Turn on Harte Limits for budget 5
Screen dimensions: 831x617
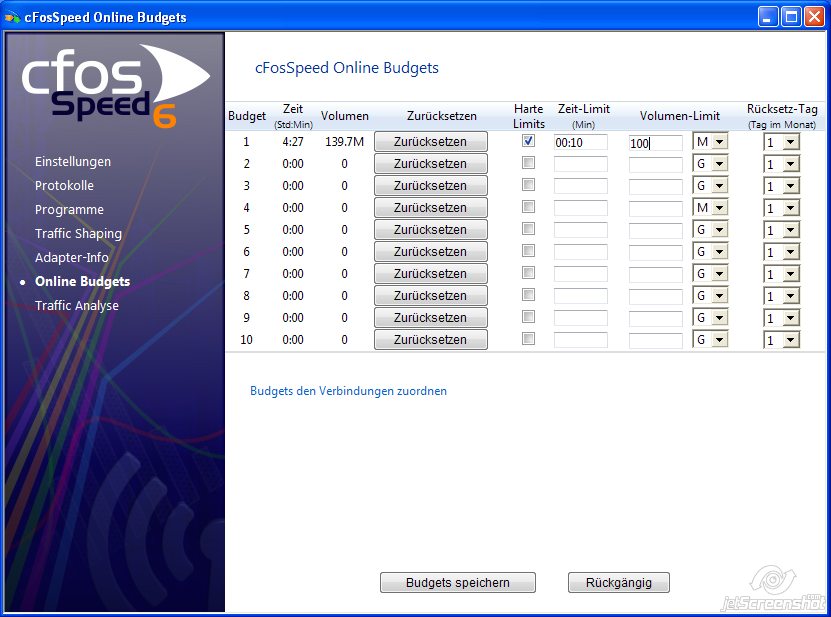[x=528, y=229]
